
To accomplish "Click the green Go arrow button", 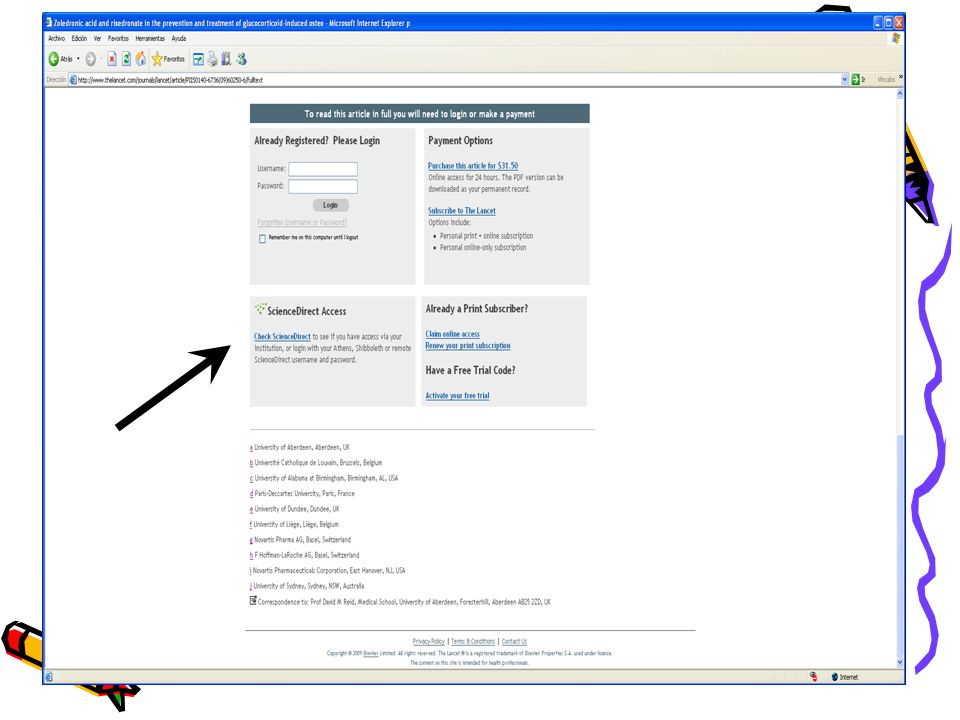I will tap(855, 80).
